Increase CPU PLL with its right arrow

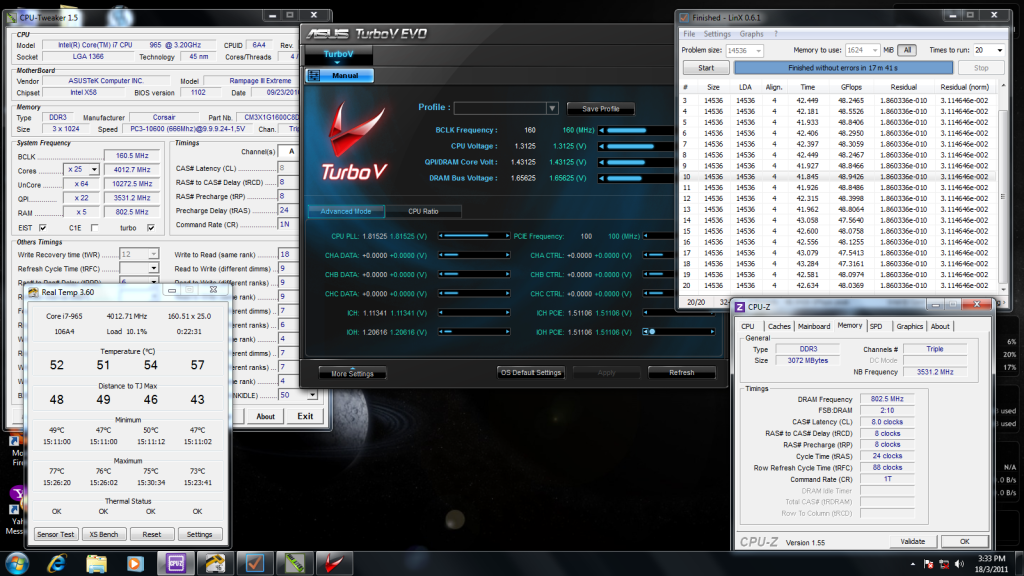point(507,236)
